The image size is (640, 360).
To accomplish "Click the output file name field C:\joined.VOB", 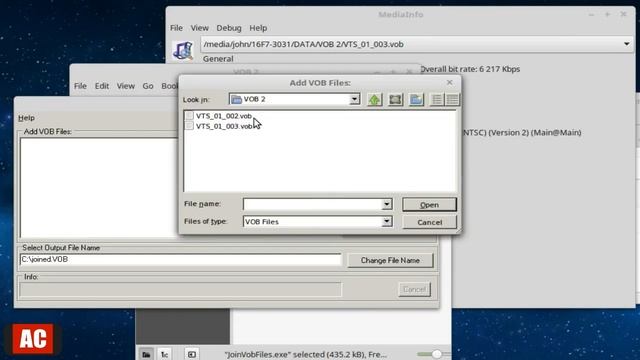I will (180, 260).
